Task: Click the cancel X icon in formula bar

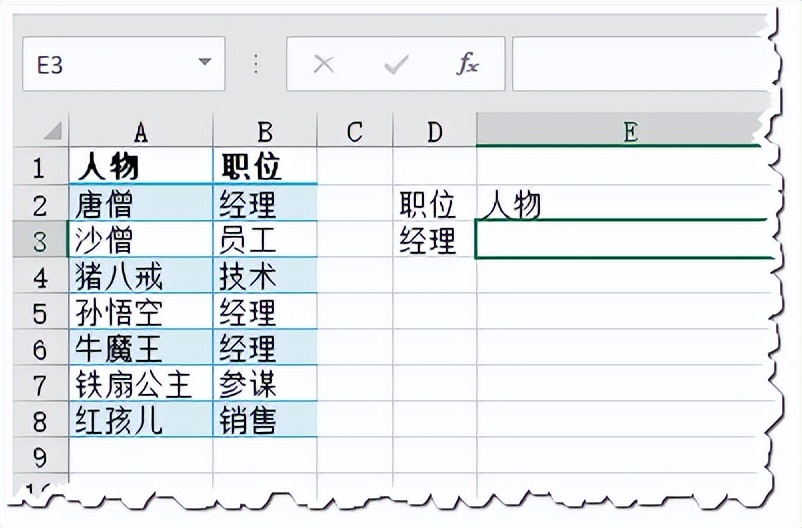Action: (x=323, y=64)
